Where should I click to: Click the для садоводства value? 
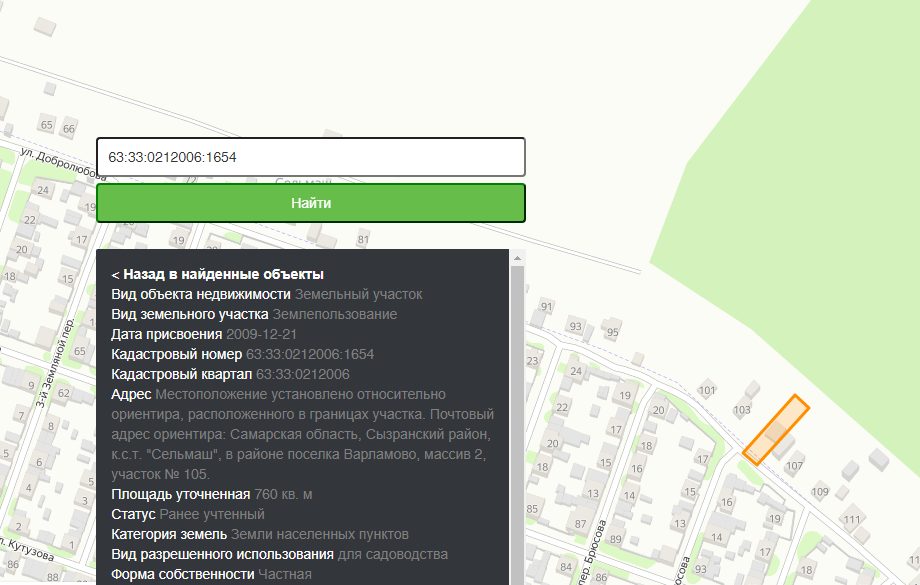tap(393, 554)
